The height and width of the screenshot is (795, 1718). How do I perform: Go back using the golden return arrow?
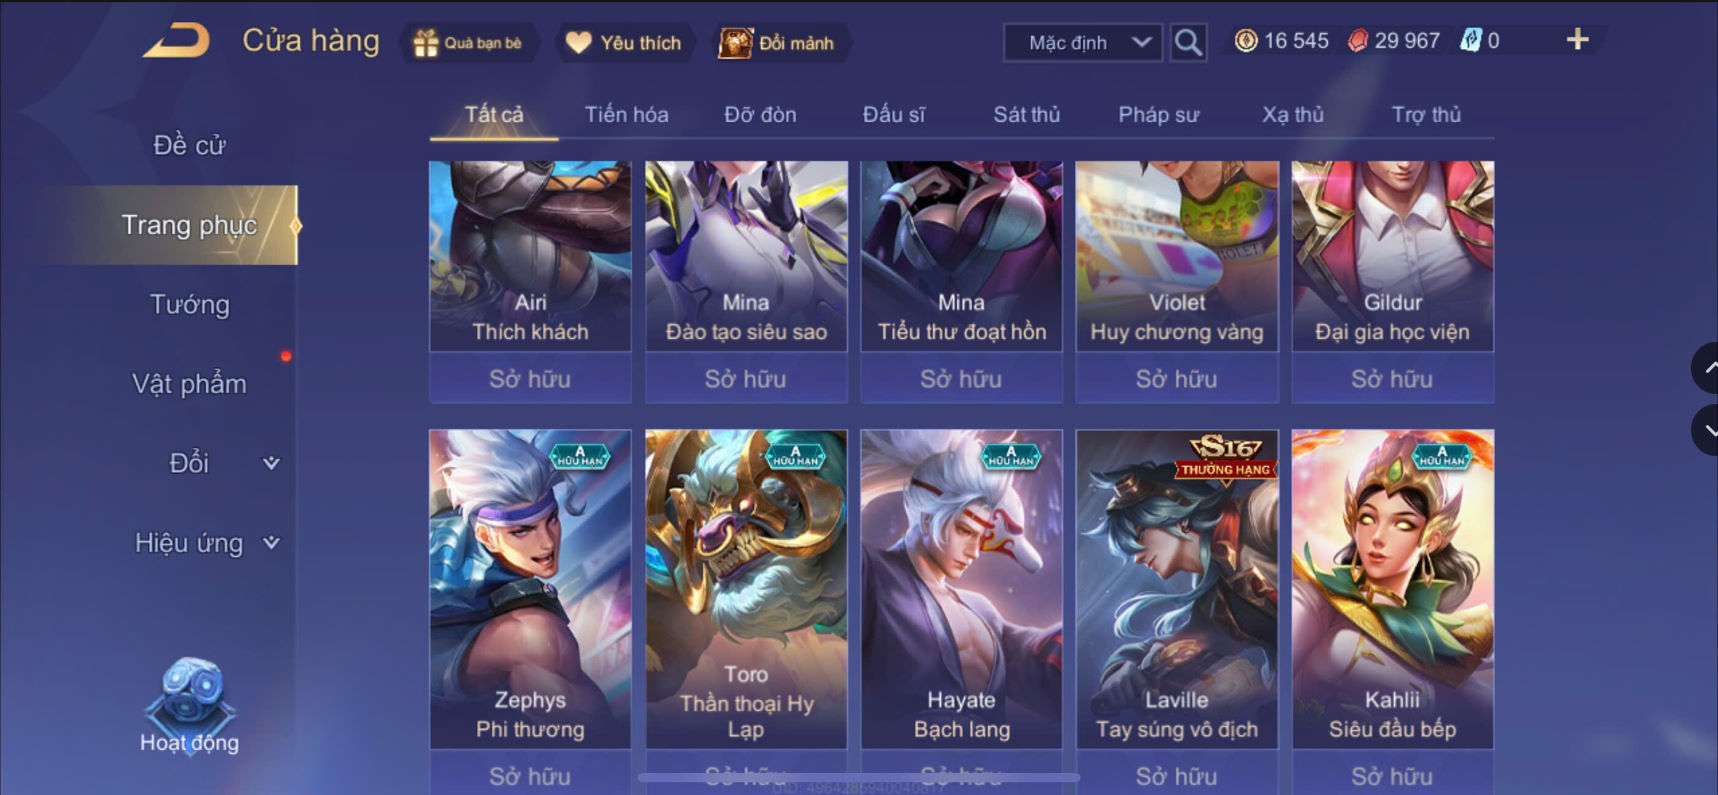click(176, 40)
